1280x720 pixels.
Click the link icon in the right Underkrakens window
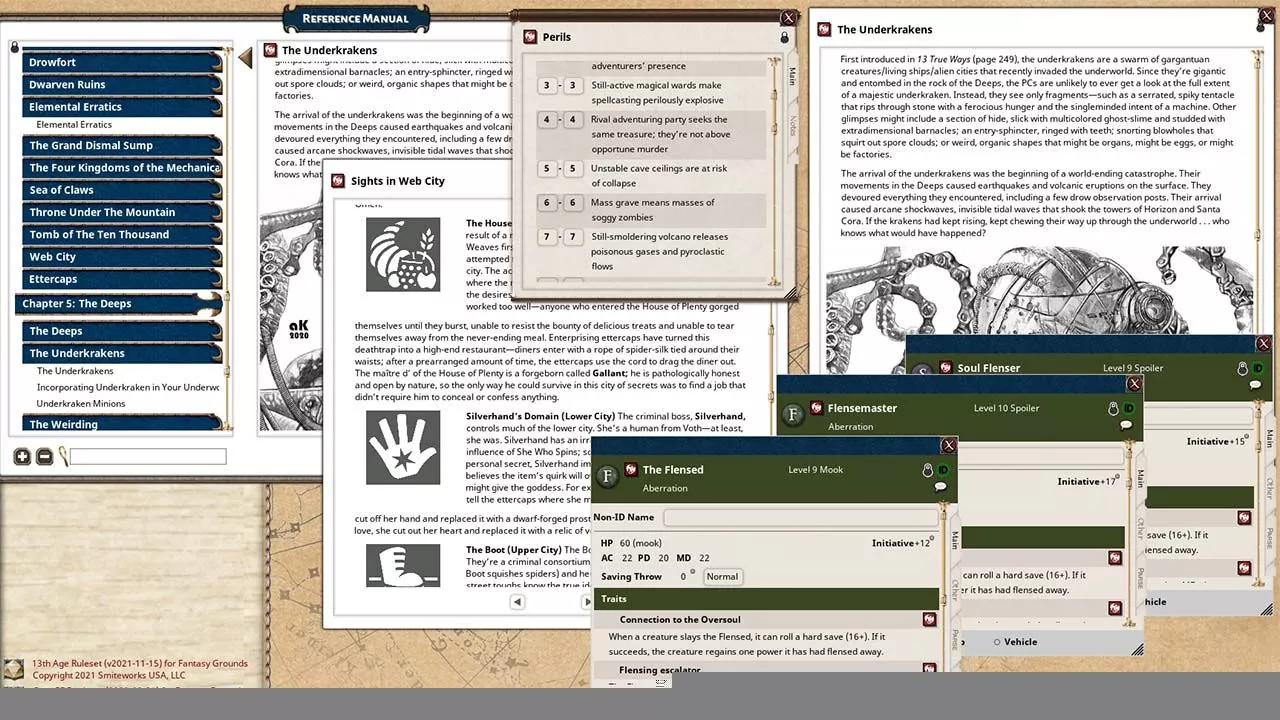click(x=825, y=30)
